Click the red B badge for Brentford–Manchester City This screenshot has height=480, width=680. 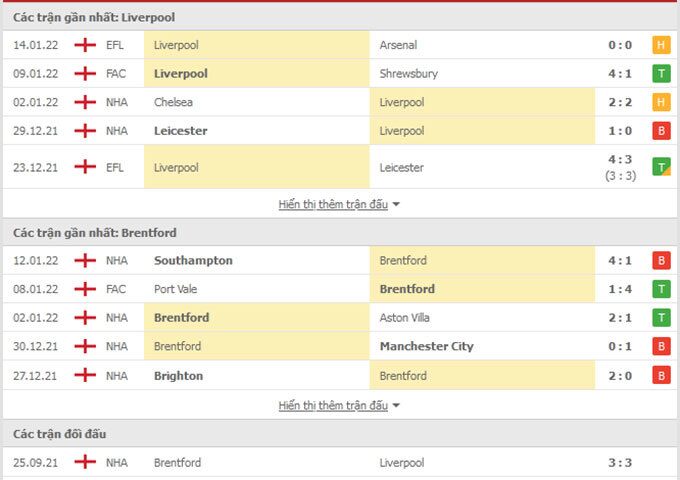point(660,347)
